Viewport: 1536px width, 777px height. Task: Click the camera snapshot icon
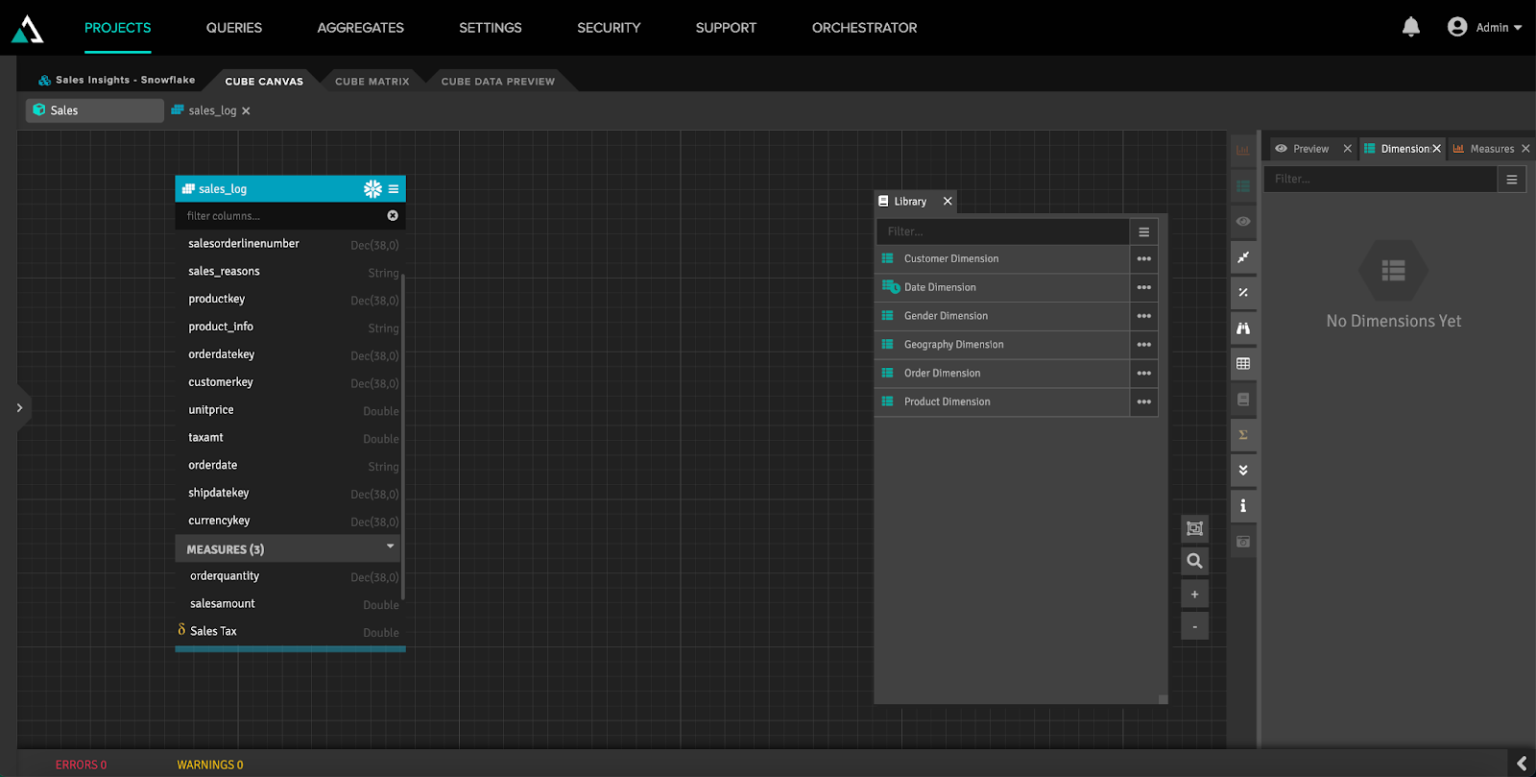(x=1243, y=540)
